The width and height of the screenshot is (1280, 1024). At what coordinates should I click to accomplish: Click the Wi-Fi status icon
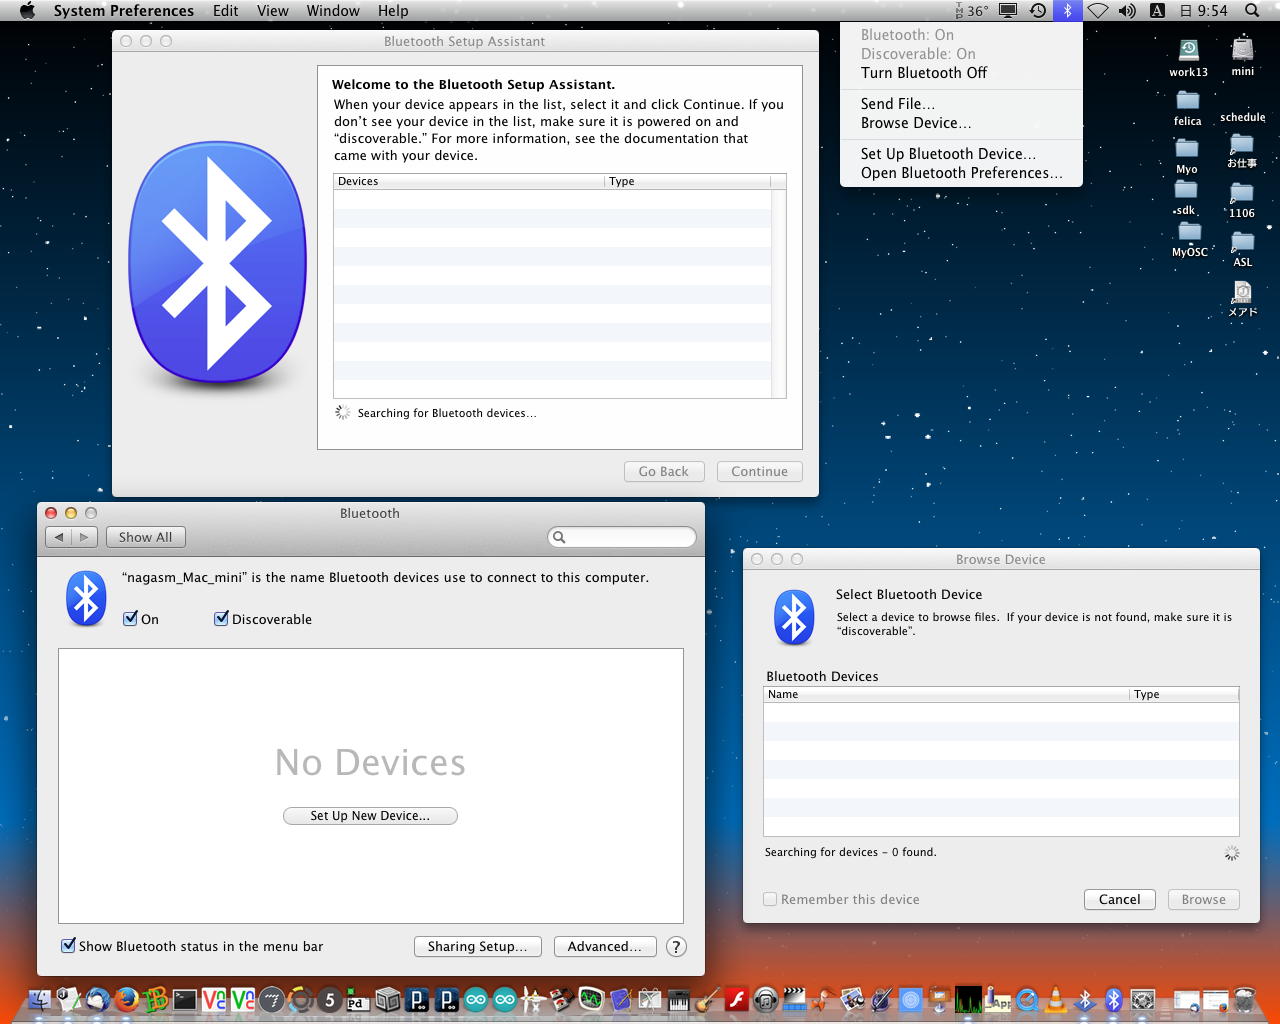coord(1098,11)
